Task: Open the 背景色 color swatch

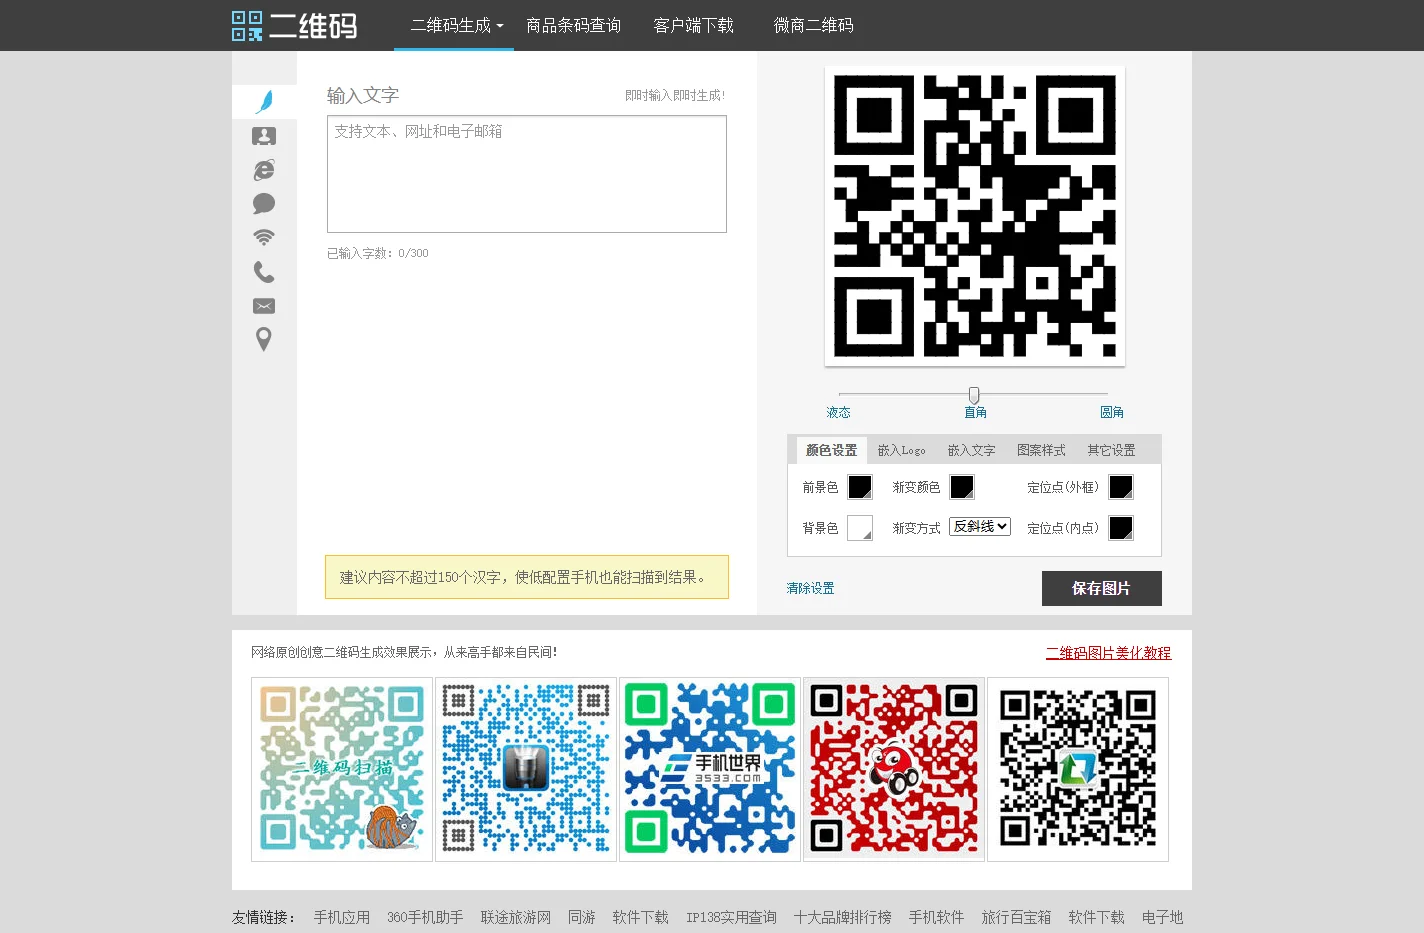Action: pyautogui.click(x=860, y=528)
